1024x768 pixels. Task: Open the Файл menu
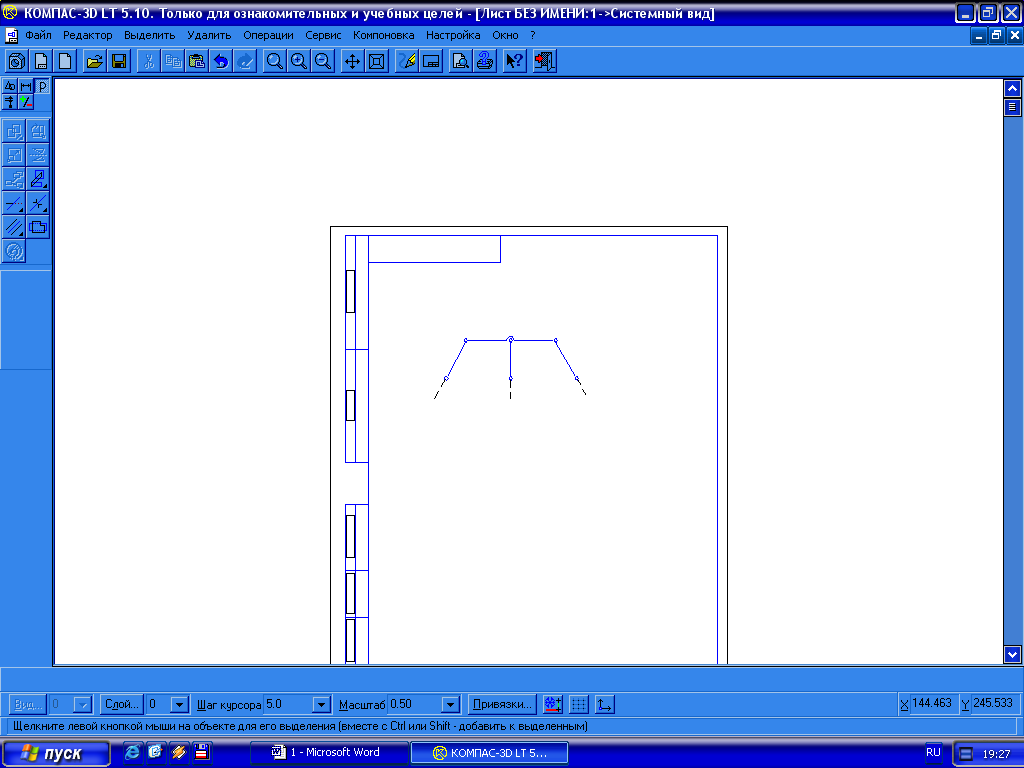(x=39, y=35)
